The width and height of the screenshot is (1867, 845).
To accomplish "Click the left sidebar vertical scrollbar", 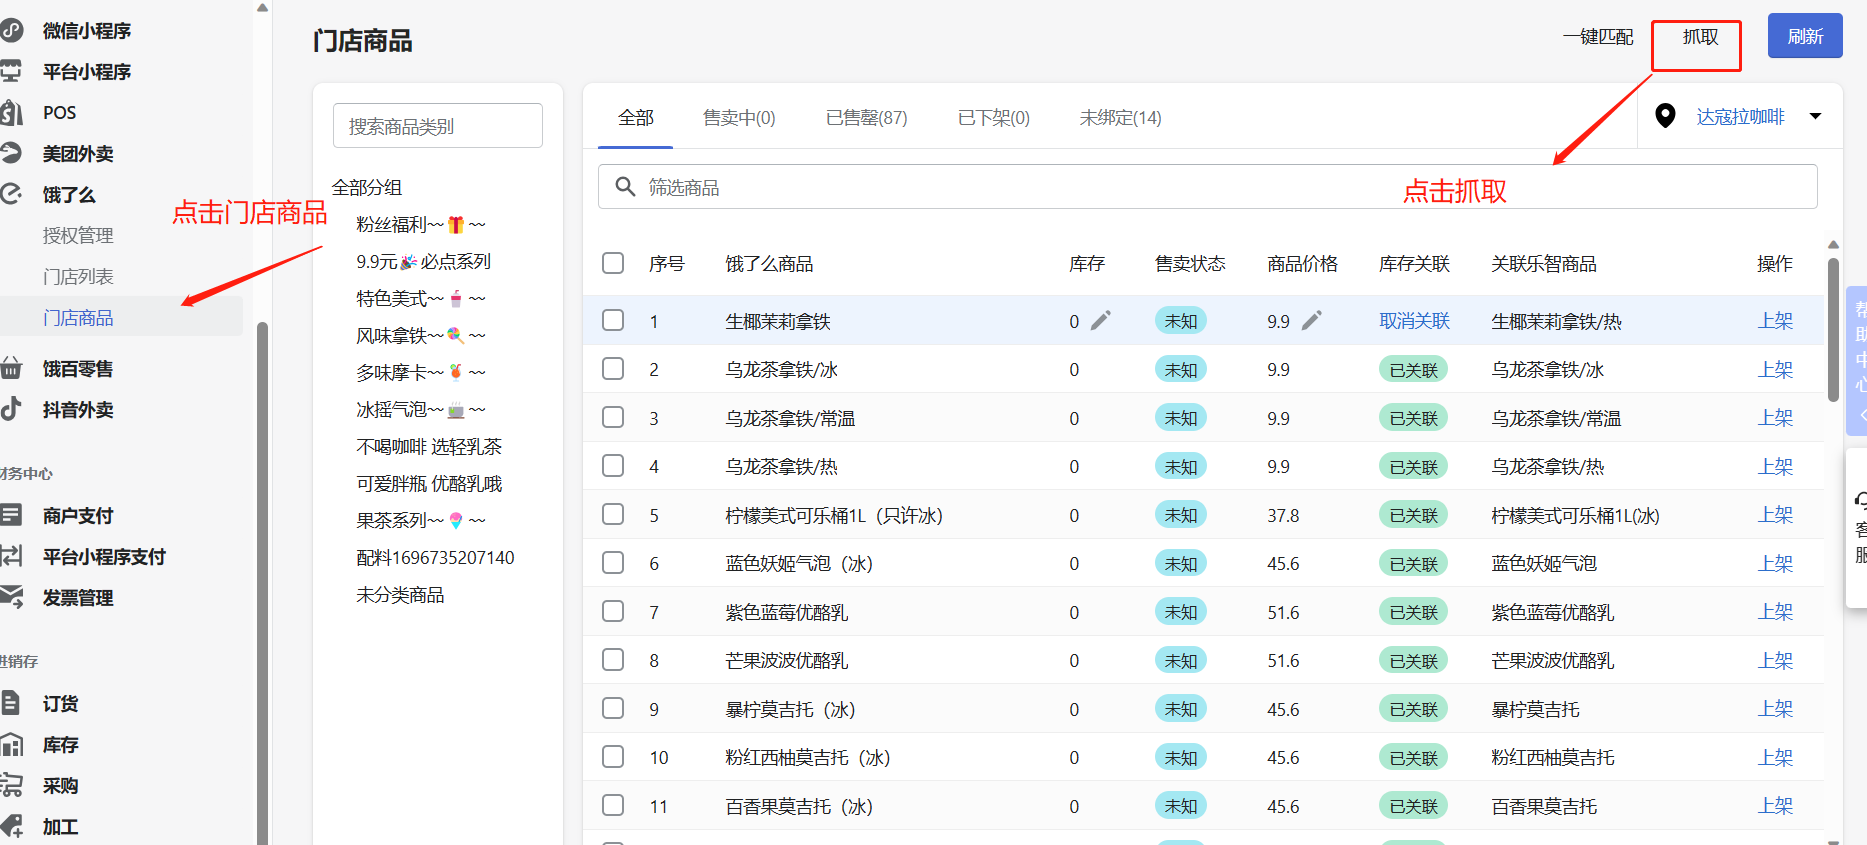I will 262,583.
